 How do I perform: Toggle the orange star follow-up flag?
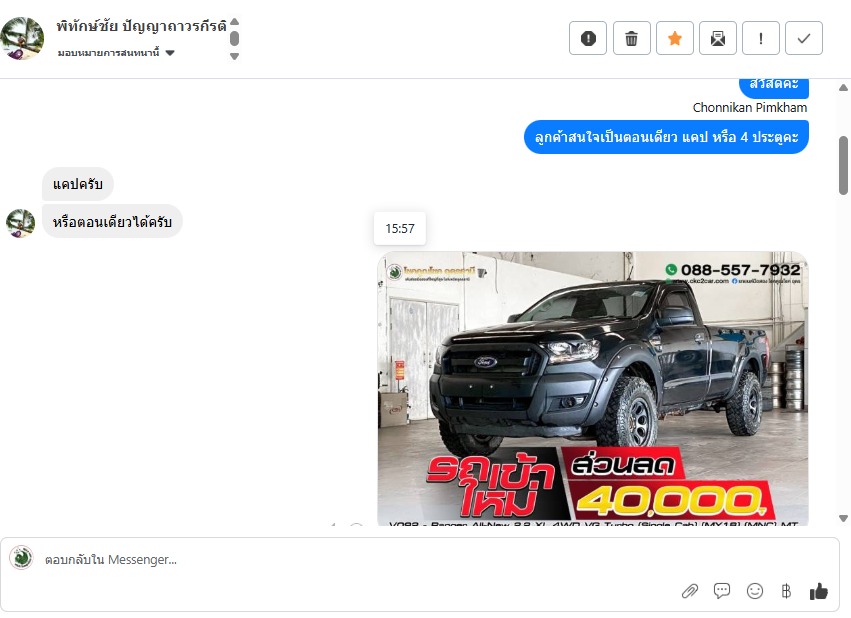point(675,39)
